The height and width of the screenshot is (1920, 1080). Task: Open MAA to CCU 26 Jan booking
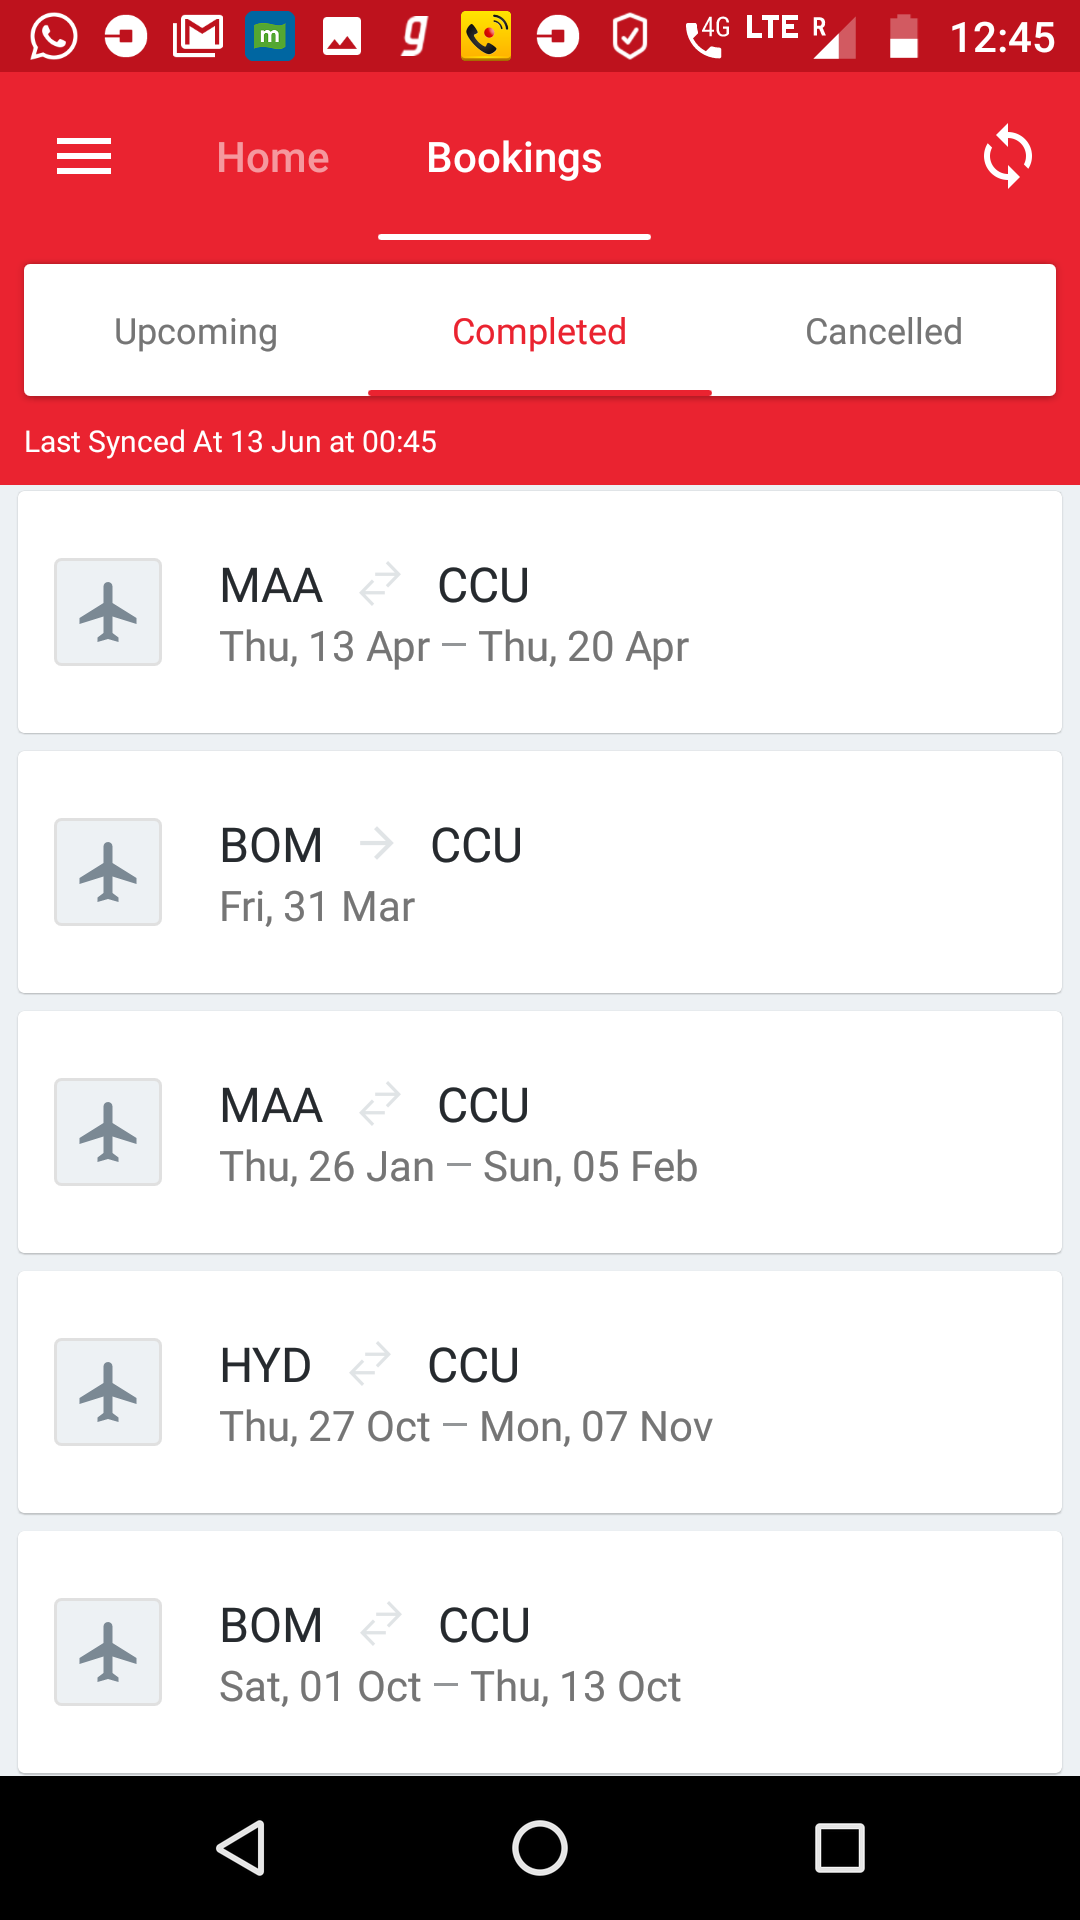coord(540,1132)
